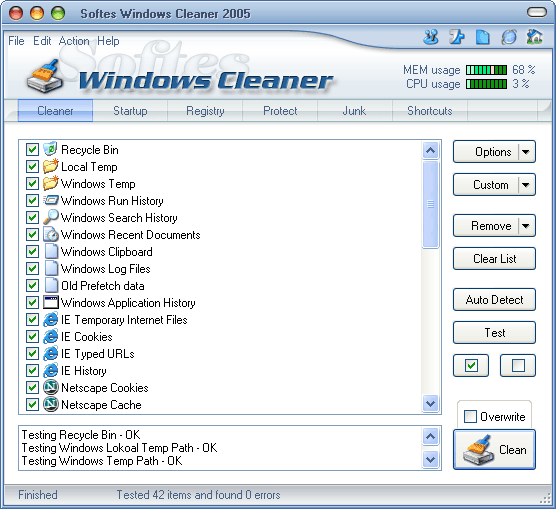
Task: Uncheck the Recycle Bin checkbox
Action: (32, 150)
